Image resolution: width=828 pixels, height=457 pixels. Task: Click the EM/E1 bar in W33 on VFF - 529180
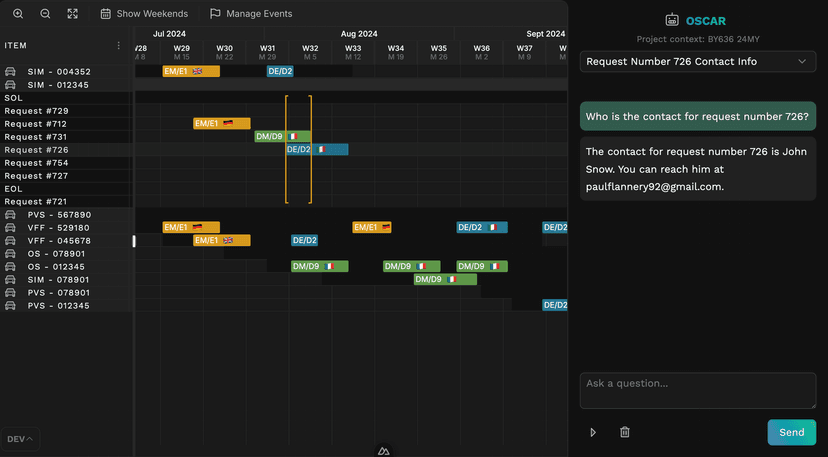tap(372, 227)
